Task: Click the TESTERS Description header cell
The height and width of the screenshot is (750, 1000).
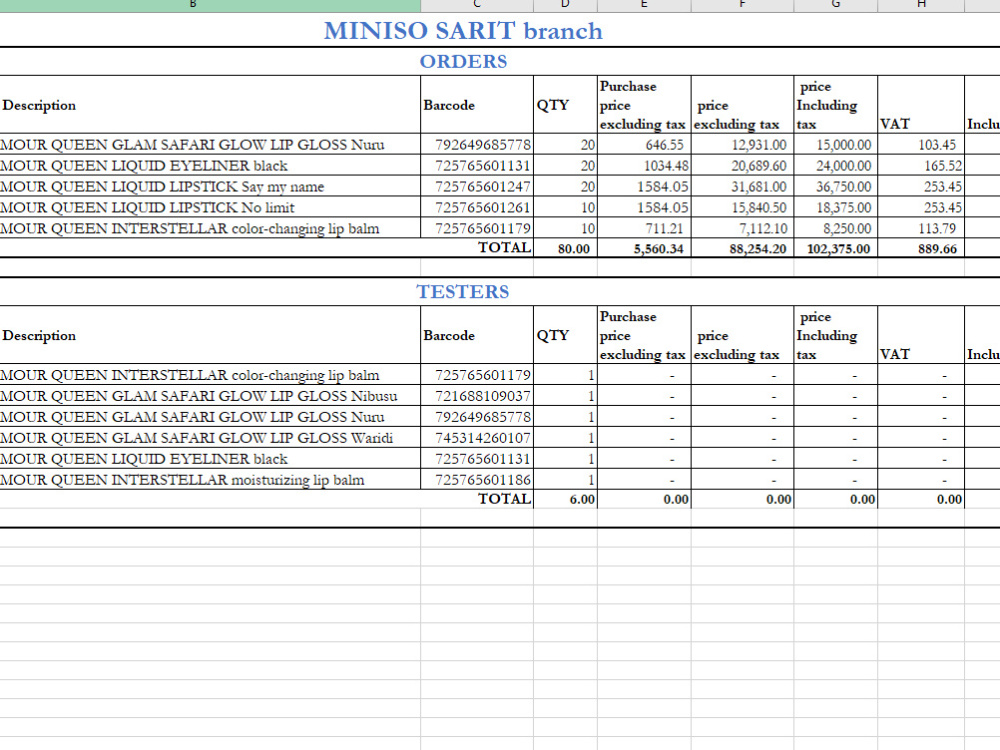Action: pyautogui.click(x=210, y=335)
